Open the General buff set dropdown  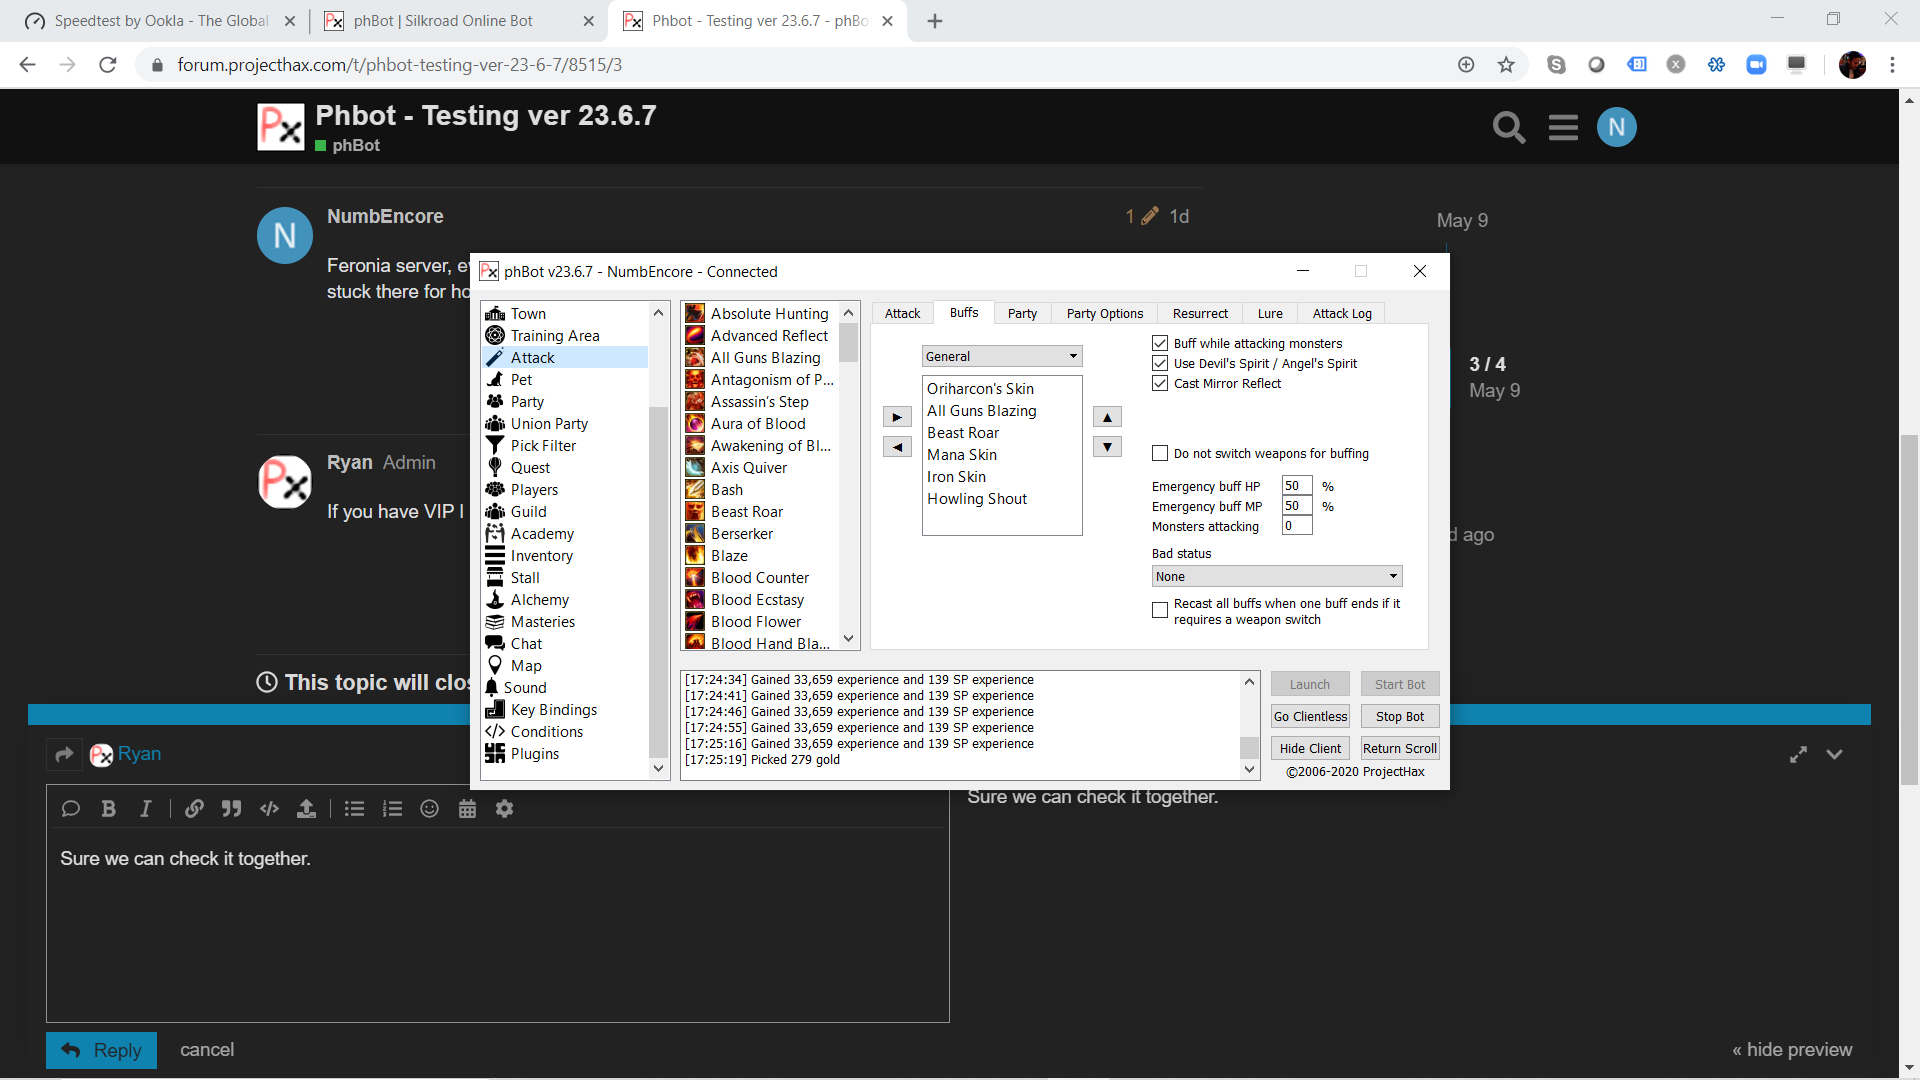click(1001, 357)
